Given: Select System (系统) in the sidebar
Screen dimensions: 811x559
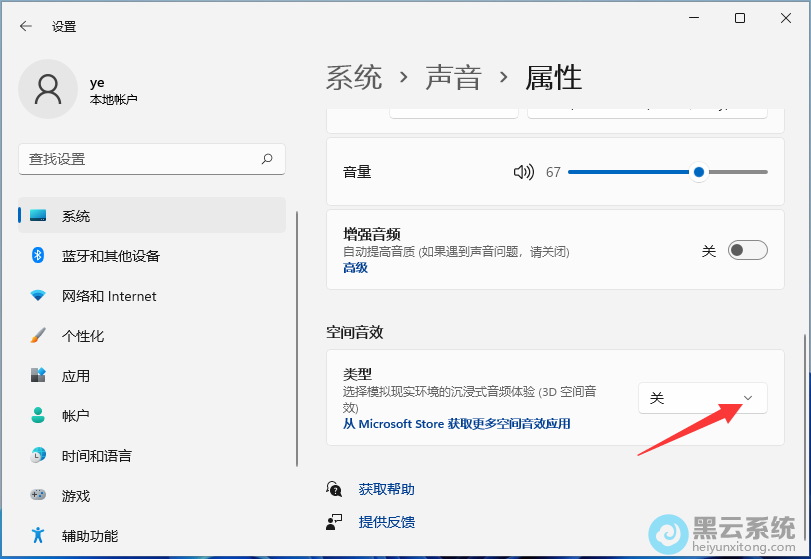Looking at the screenshot, I should (76, 216).
